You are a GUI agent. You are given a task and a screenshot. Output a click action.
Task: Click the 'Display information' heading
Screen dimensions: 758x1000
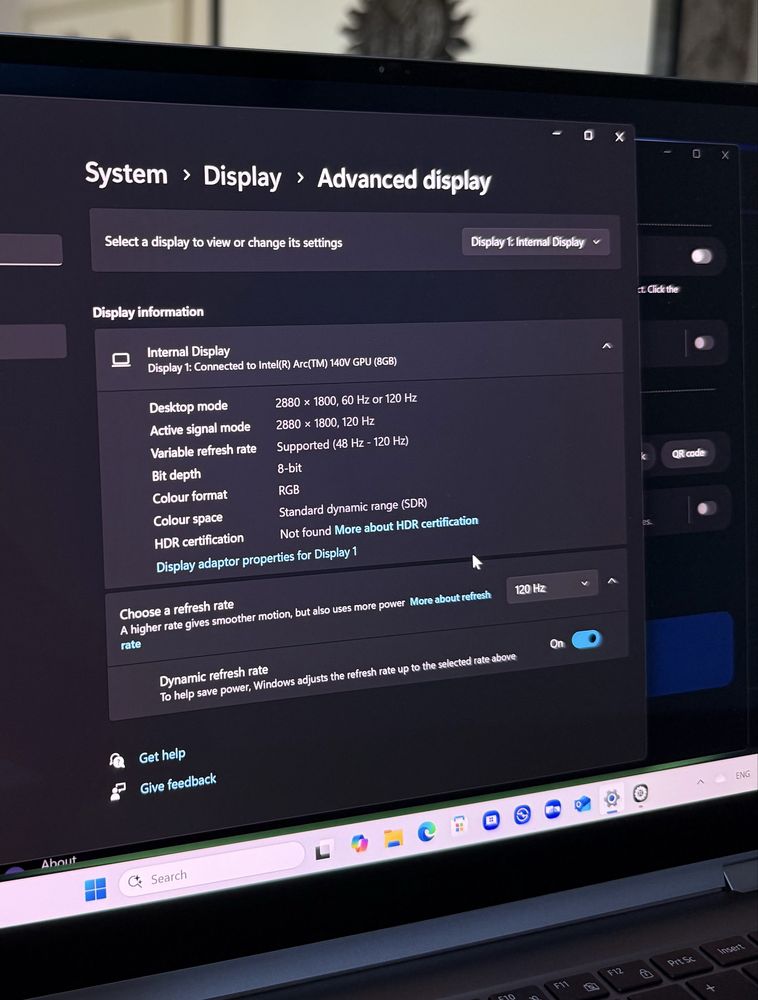148,312
